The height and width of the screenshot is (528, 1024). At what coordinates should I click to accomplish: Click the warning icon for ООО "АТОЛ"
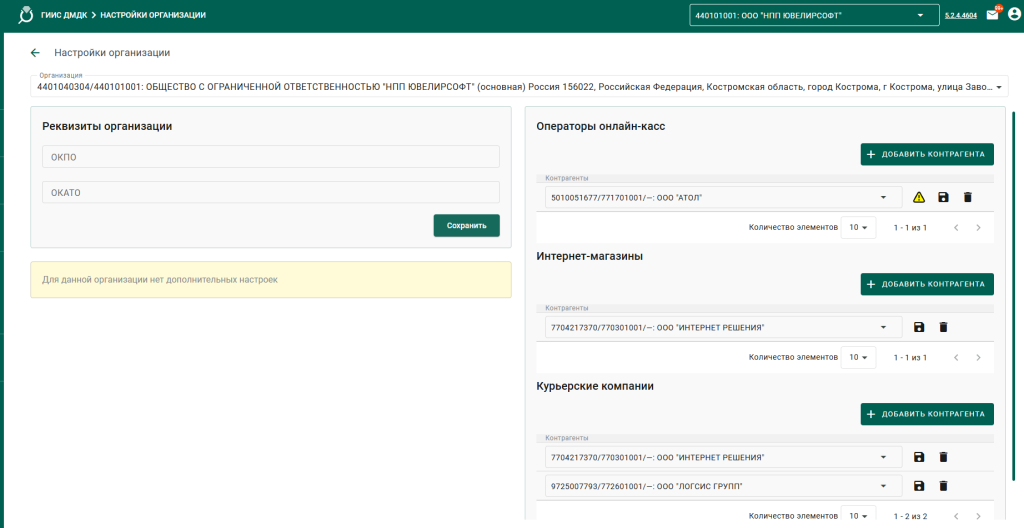pos(919,197)
